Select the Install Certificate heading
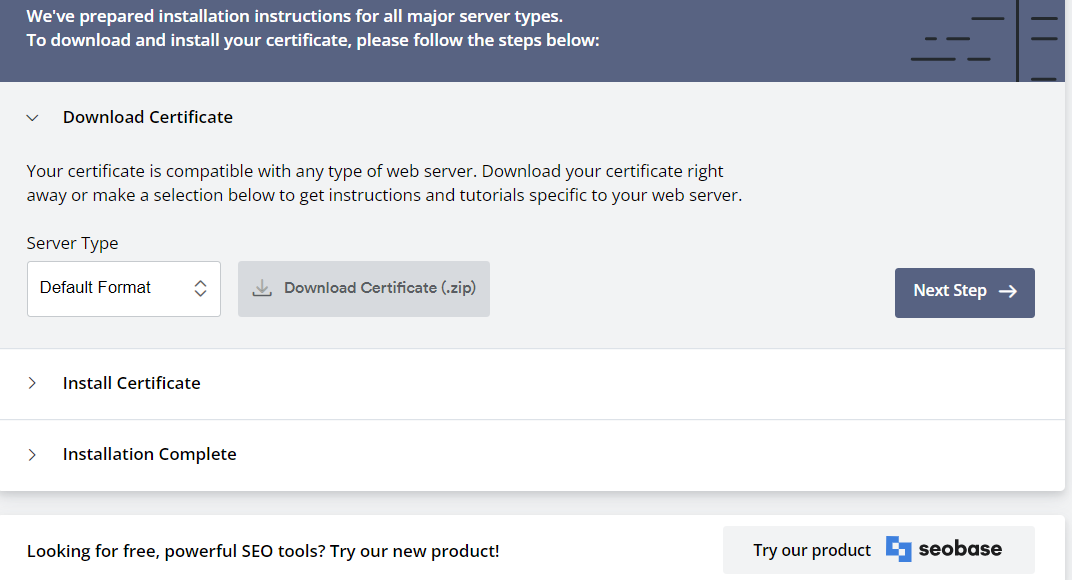This screenshot has width=1072, height=580. point(131,383)
